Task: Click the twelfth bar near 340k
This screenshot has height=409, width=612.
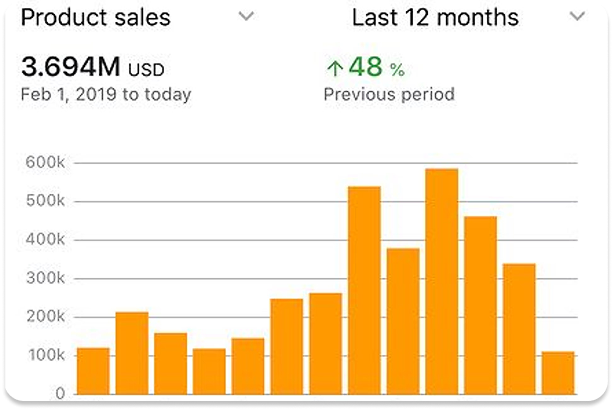Action: 519,328
